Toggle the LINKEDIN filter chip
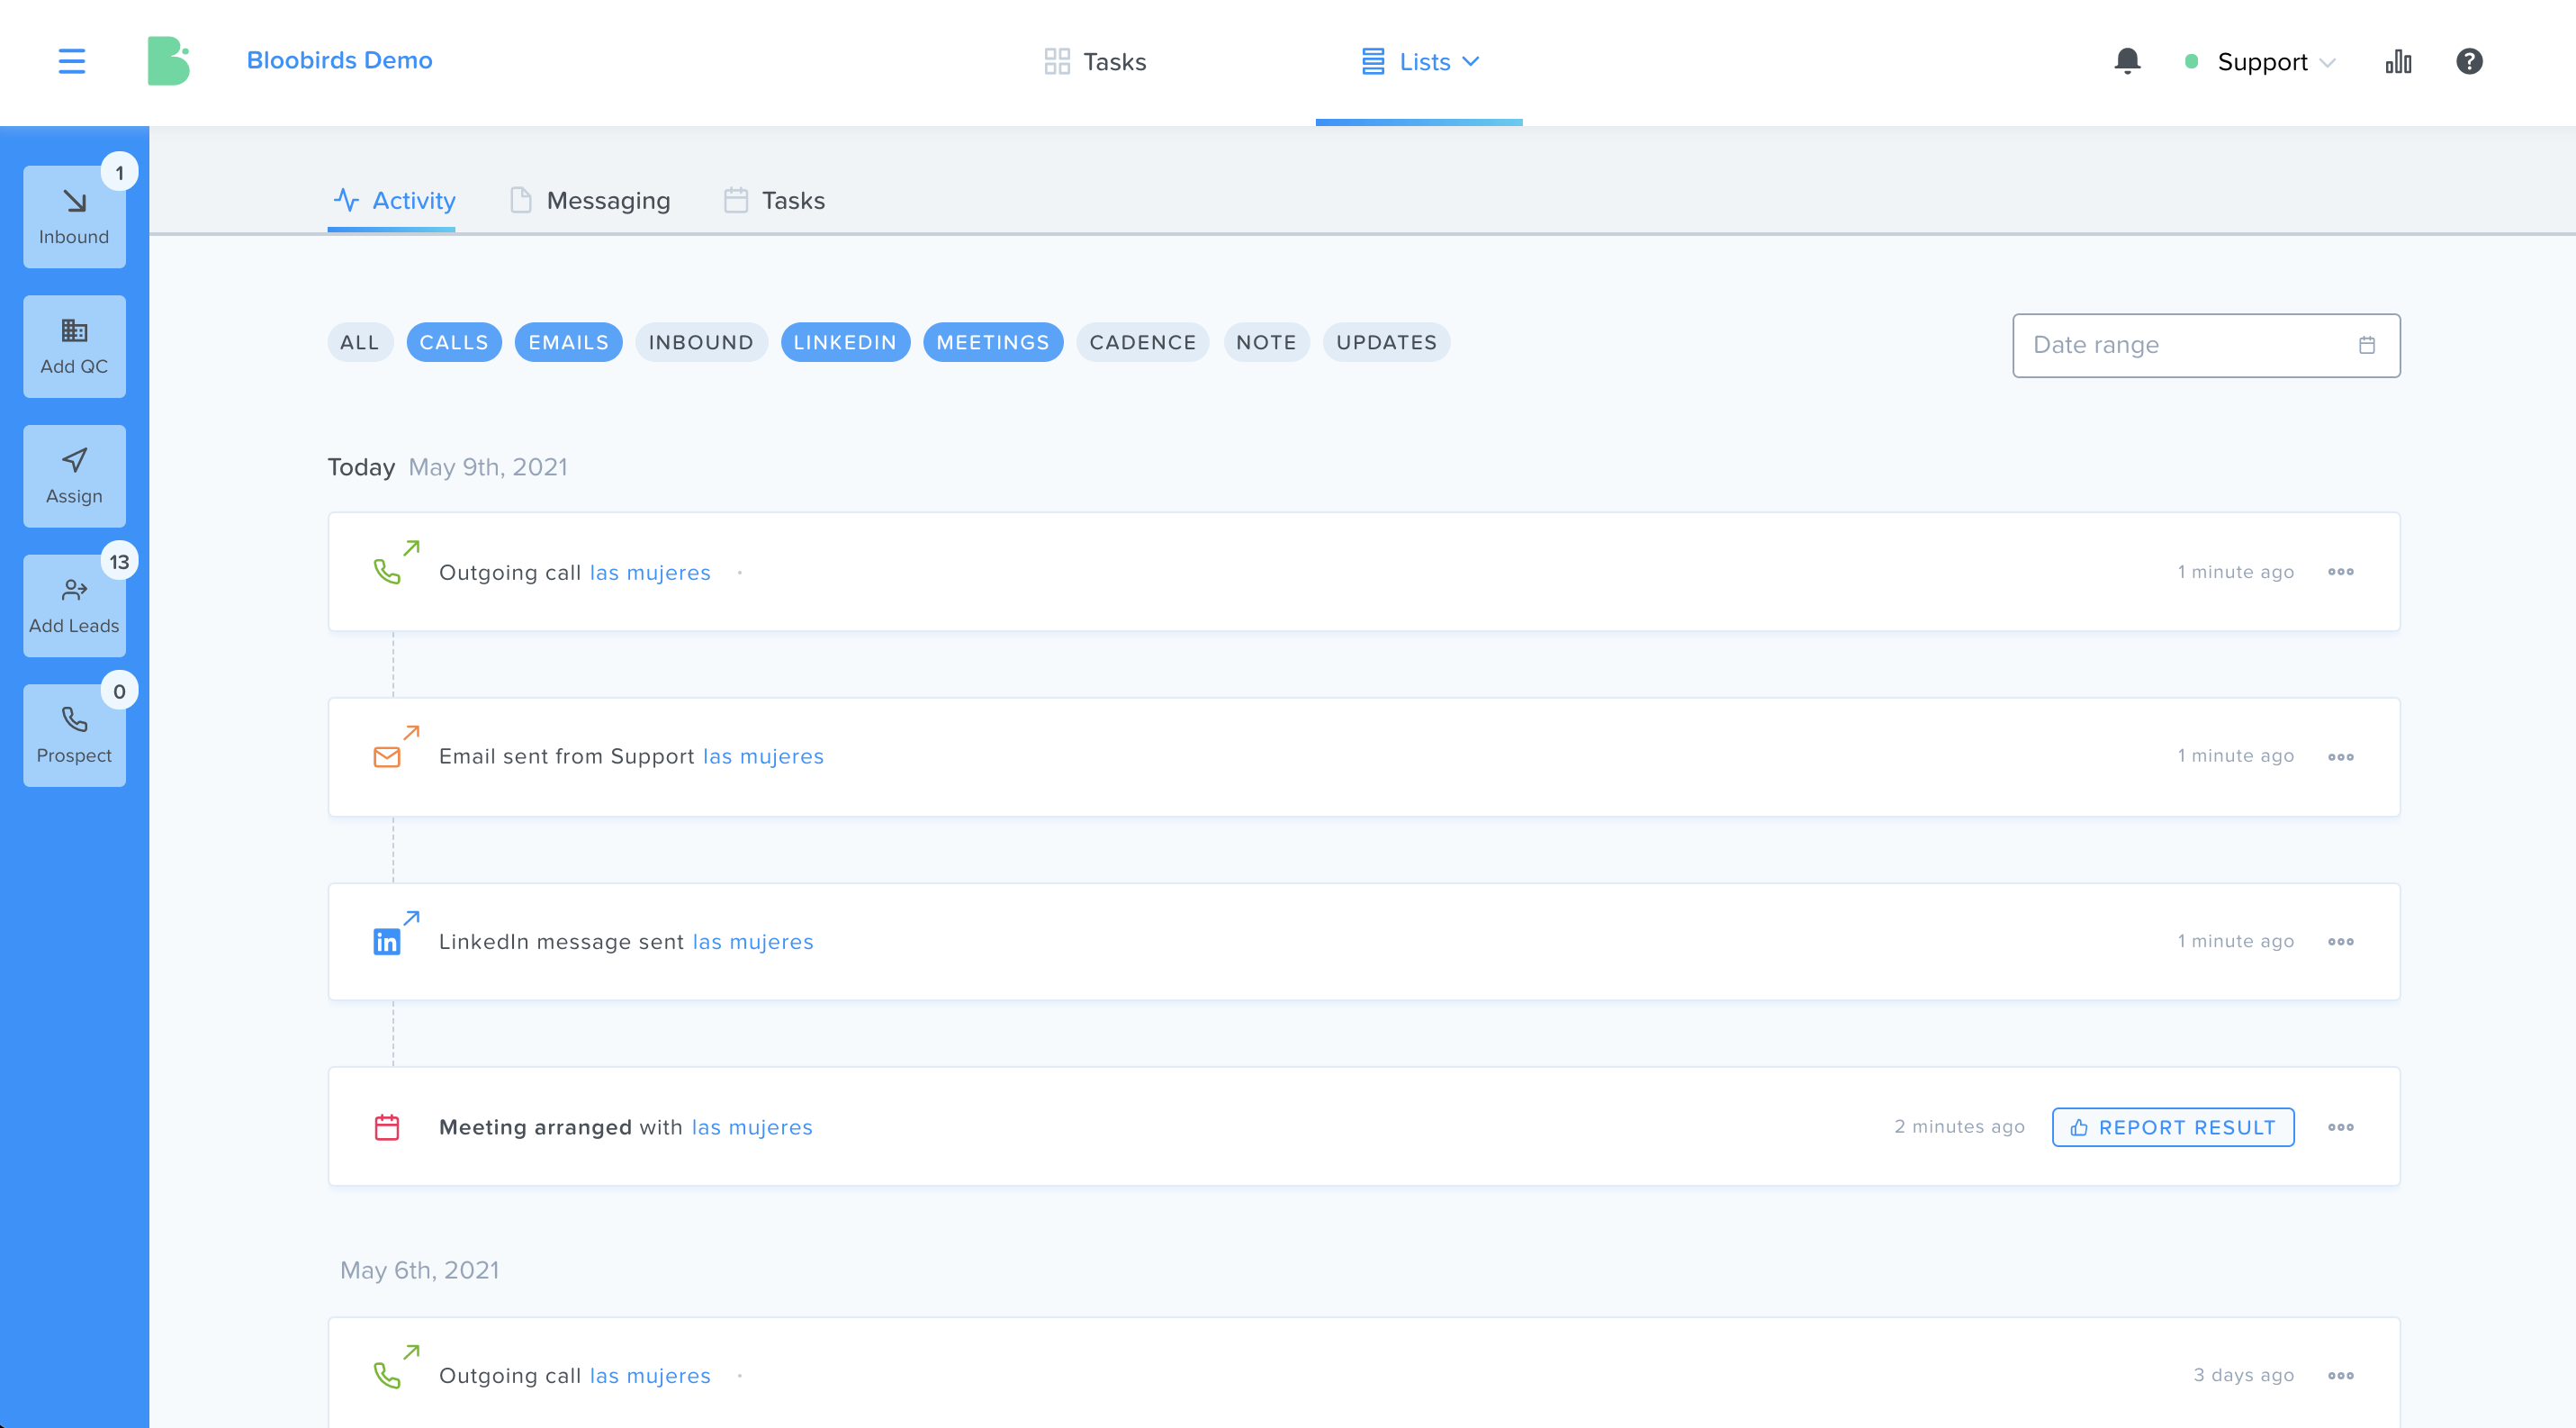Viewport: 2576px width, 1428px height. point(845,342)
